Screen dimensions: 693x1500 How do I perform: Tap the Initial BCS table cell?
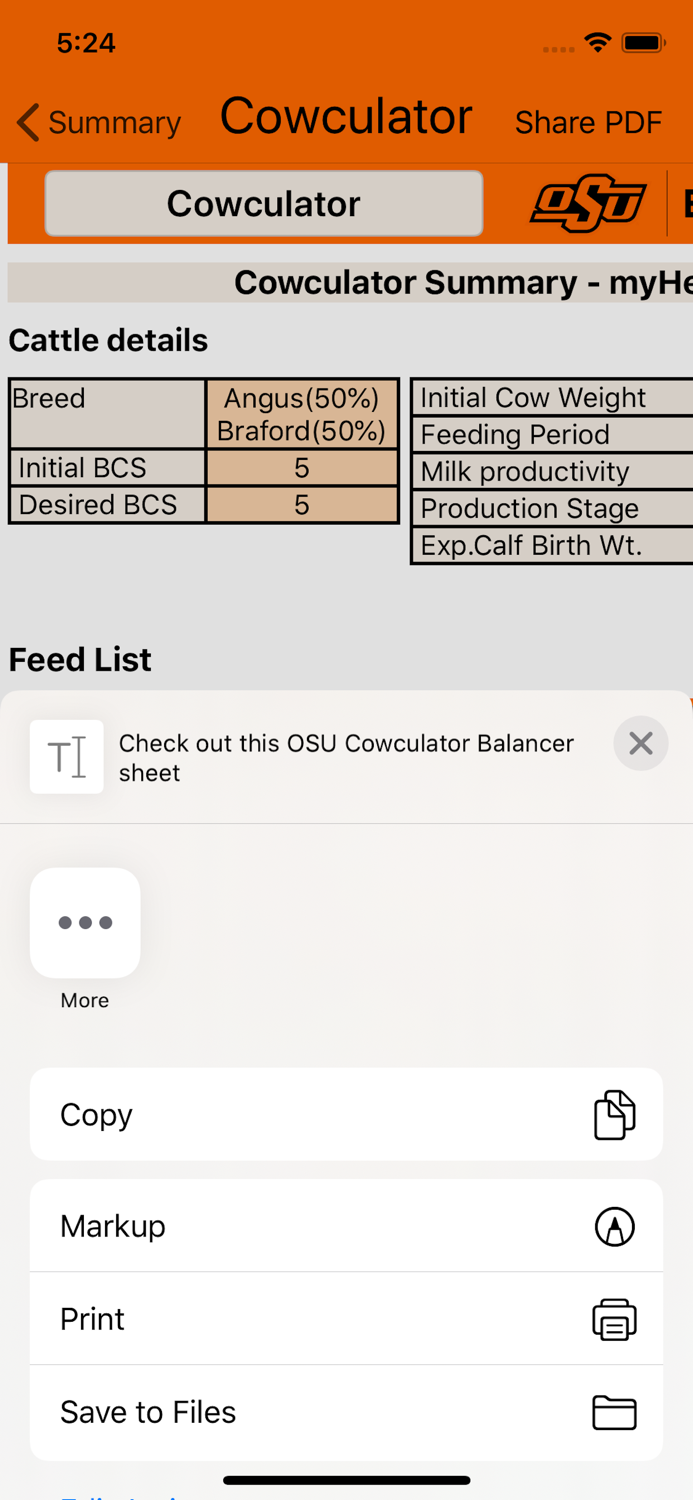[x=107, y=467]
